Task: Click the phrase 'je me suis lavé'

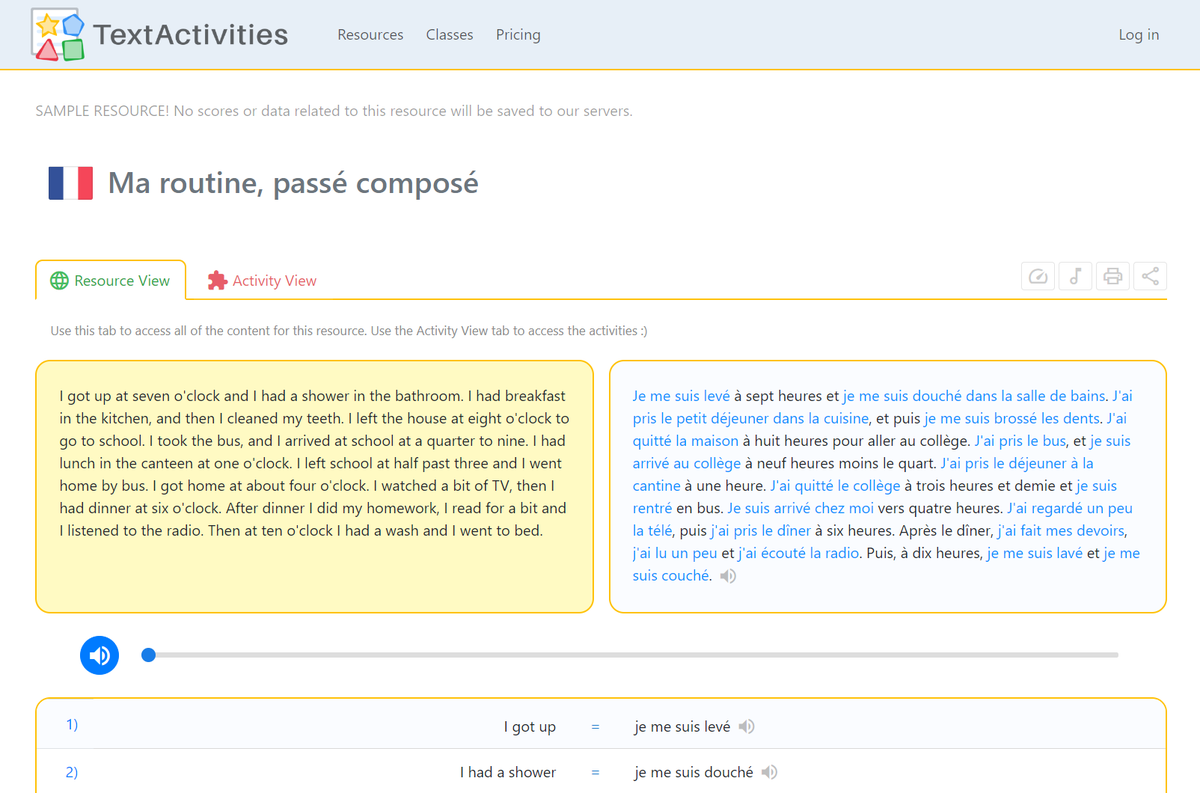Action: click(x=1035, y=553)
